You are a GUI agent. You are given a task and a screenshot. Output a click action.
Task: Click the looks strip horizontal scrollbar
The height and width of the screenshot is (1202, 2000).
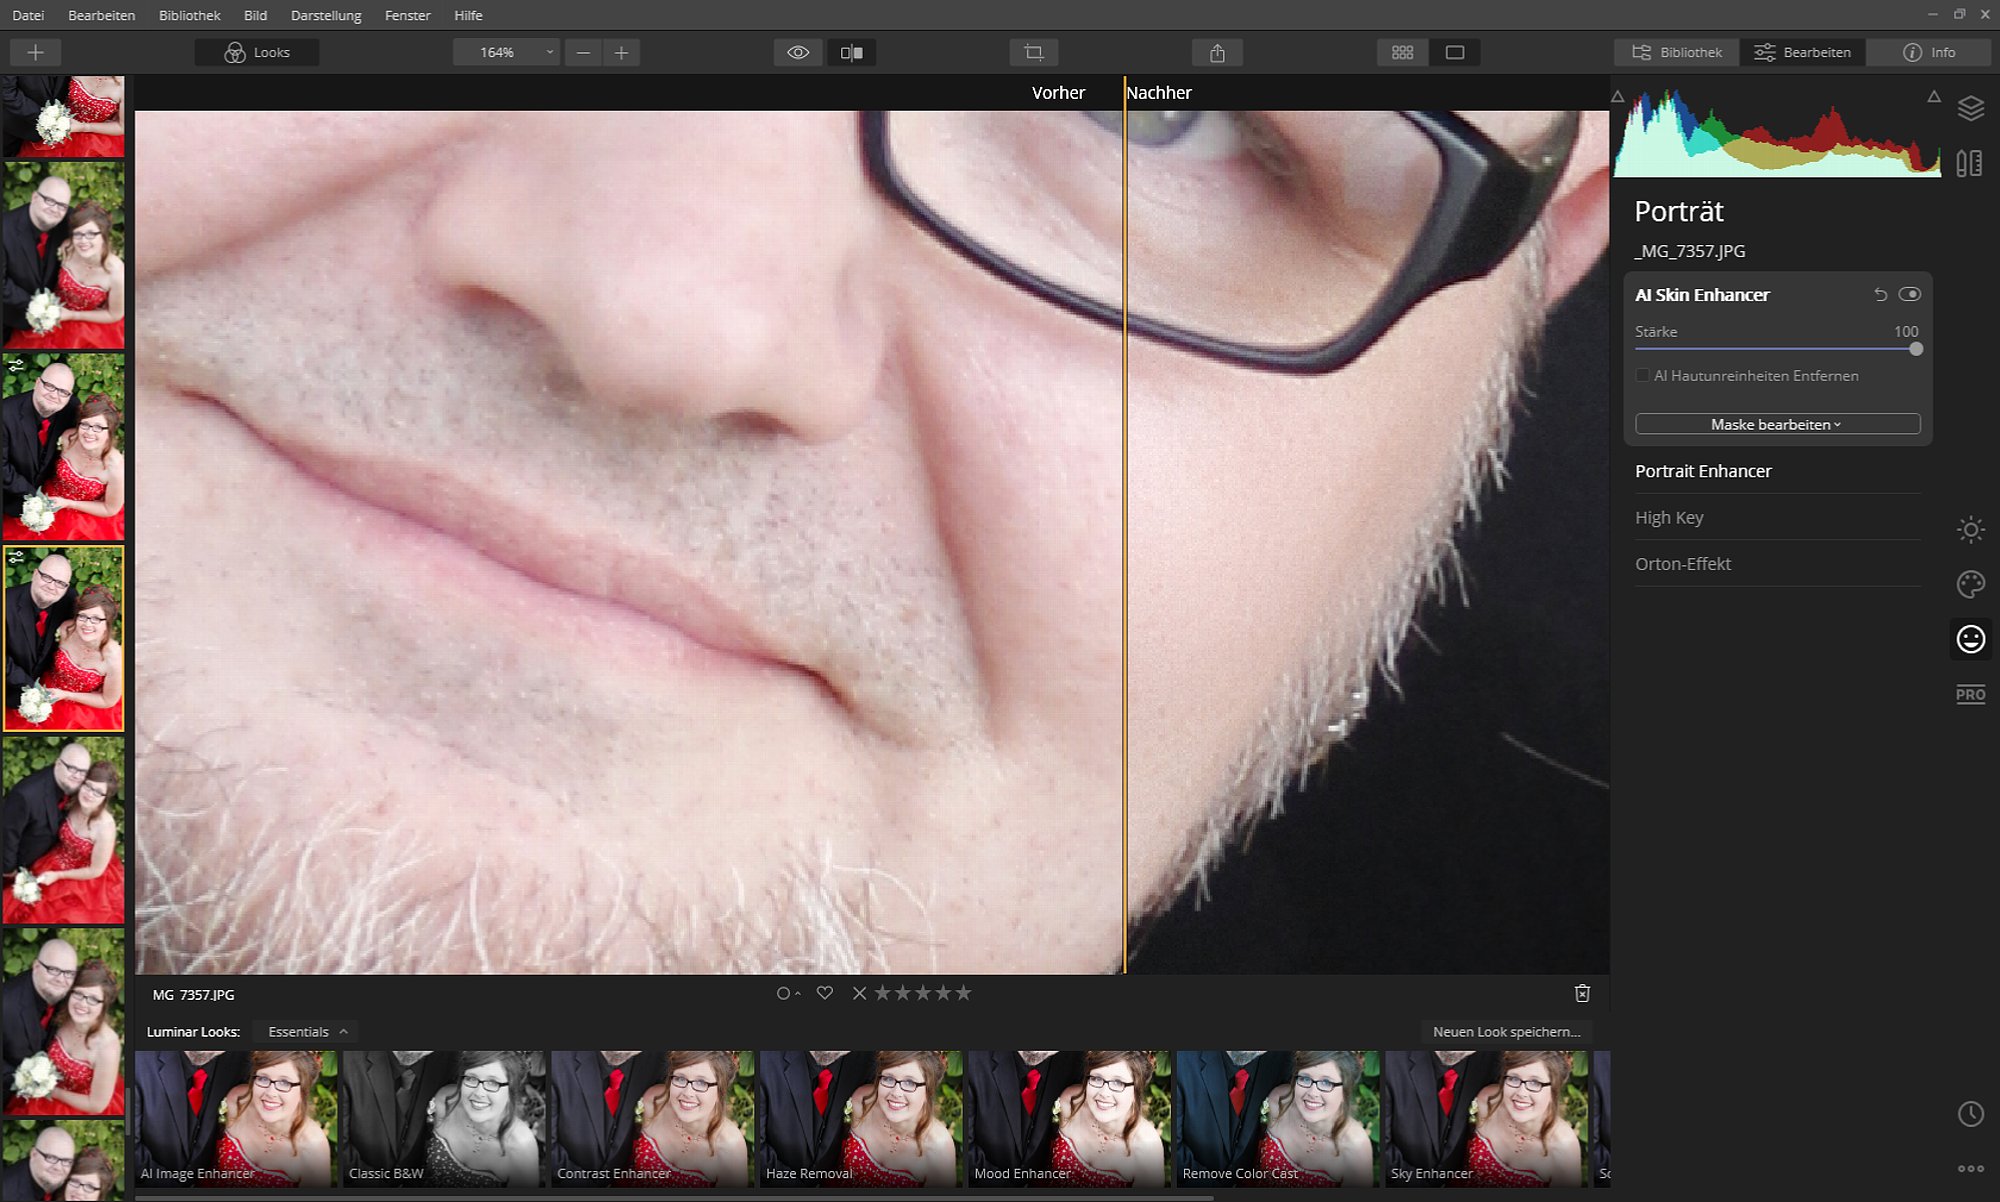tap(675, 1196)
